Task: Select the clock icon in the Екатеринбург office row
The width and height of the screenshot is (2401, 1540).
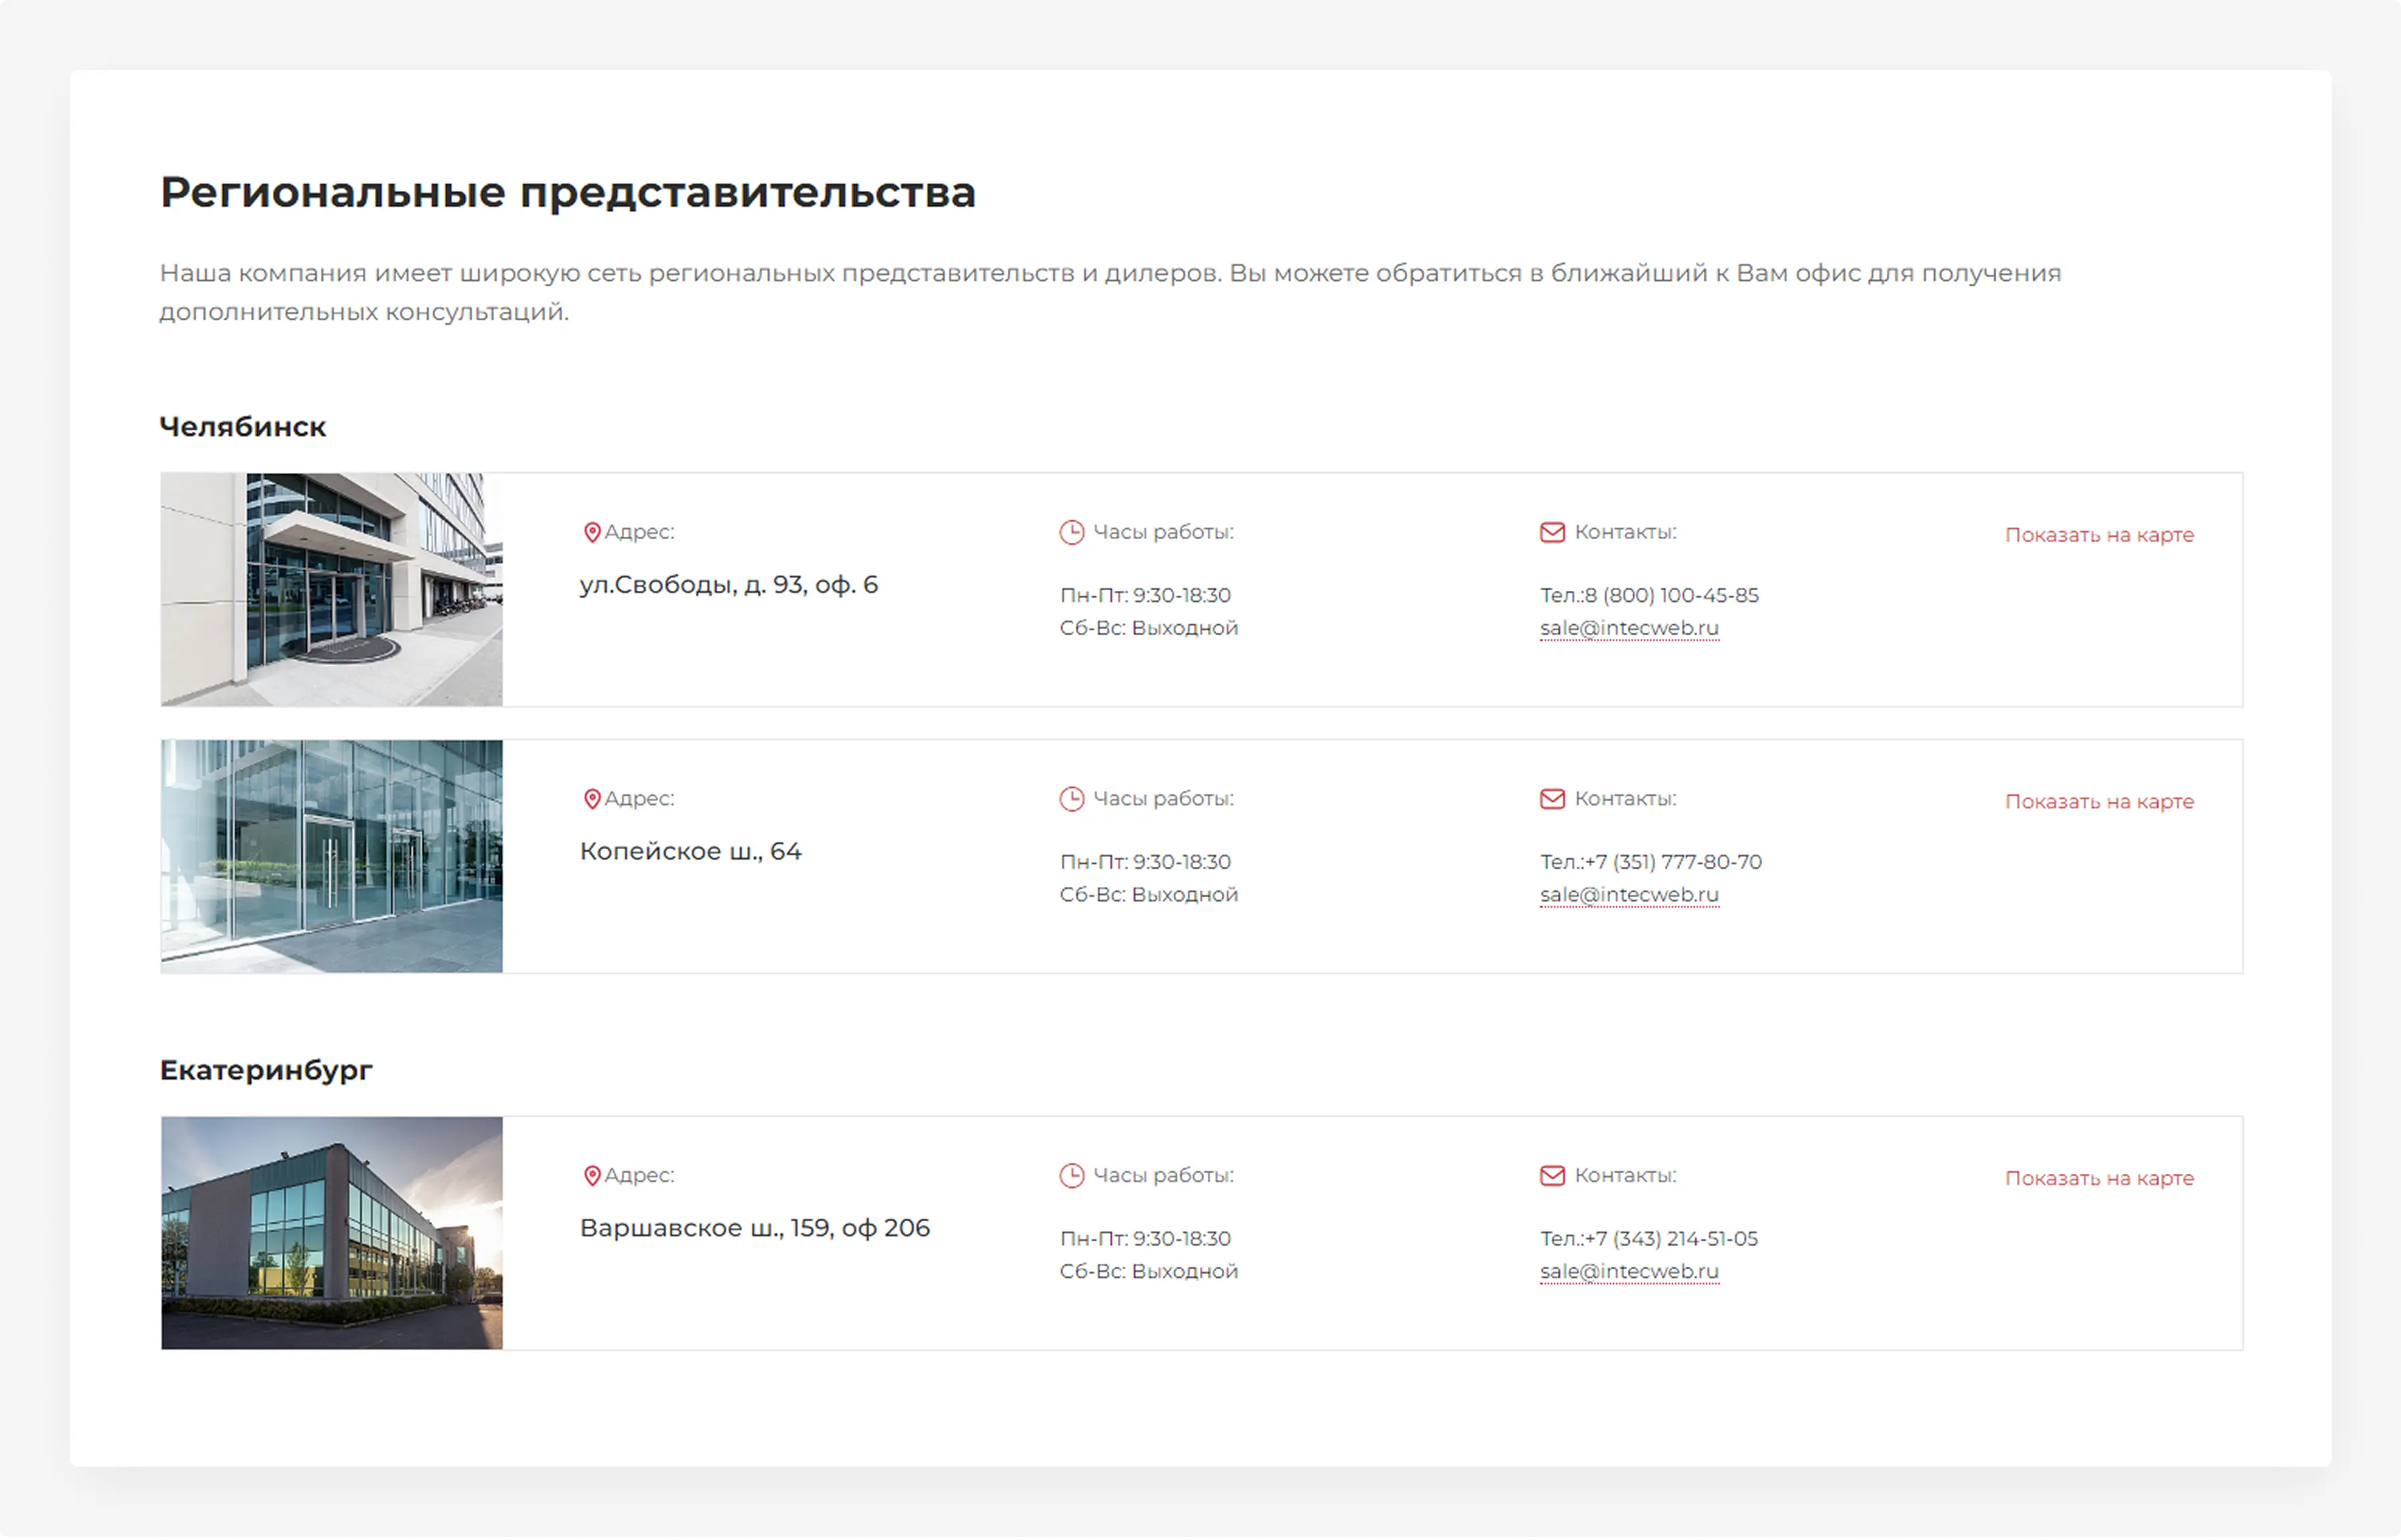Action: (x=1071, y=1176)
